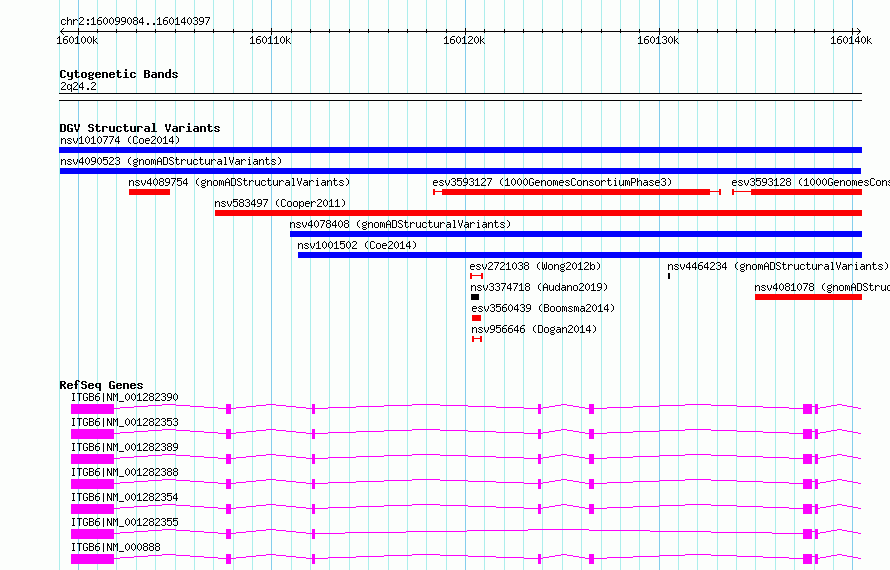The width and height of the screenshot is (890, 570).
Task: Open the ITGB6|NM_001282388 transcript label
Action: [x=125, y=472]
